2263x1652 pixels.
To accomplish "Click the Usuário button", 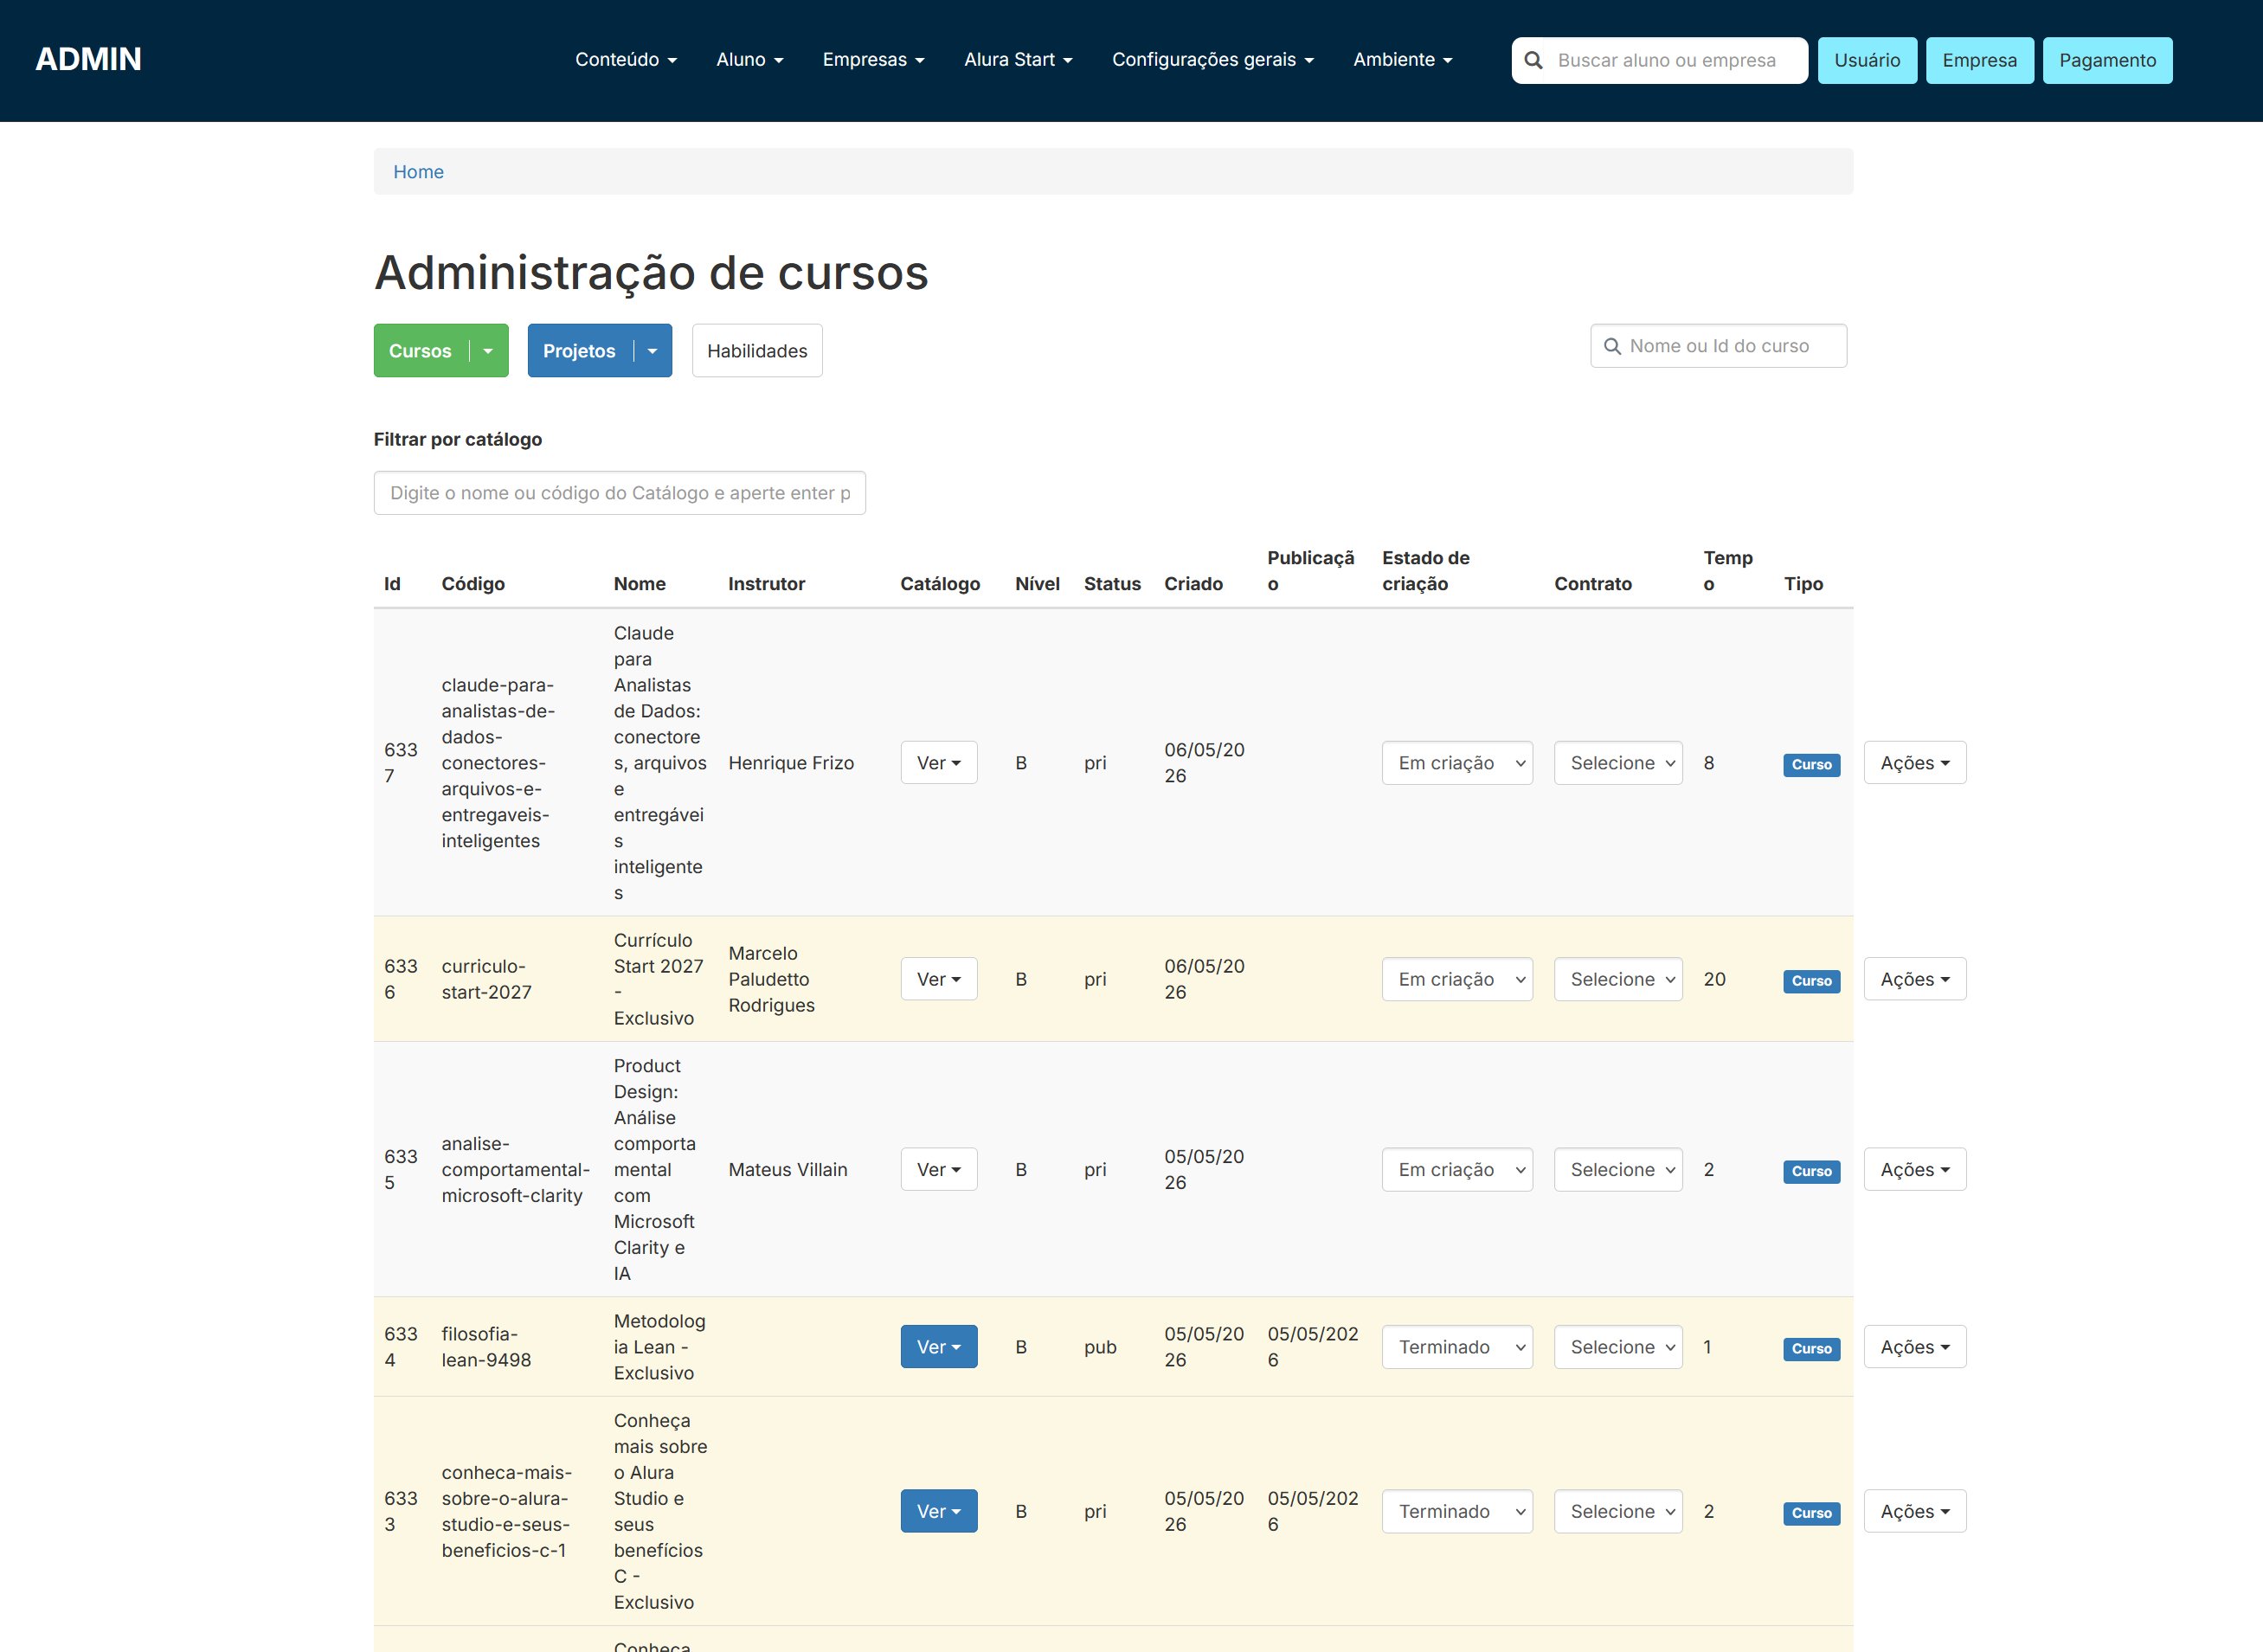I will click(1867, 60).
